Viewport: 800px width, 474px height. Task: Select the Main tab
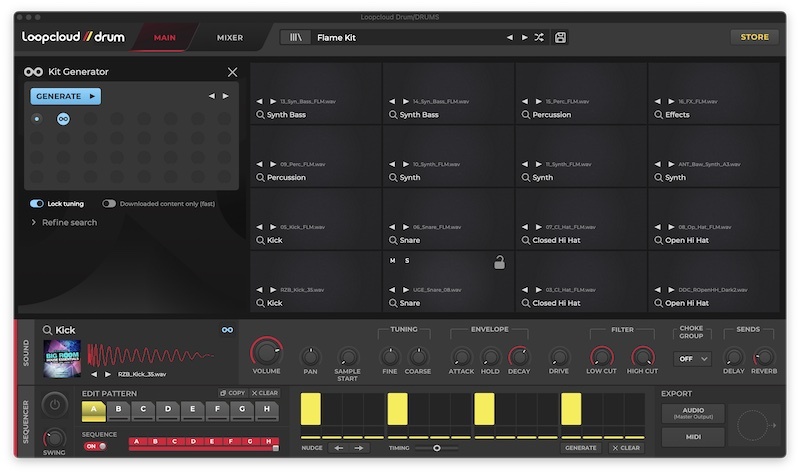pos(165,37)
